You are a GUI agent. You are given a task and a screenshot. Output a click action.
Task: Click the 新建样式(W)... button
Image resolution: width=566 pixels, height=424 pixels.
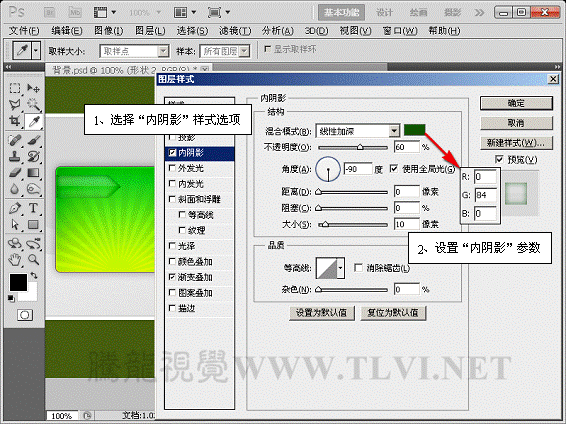[x=516, y=143]
